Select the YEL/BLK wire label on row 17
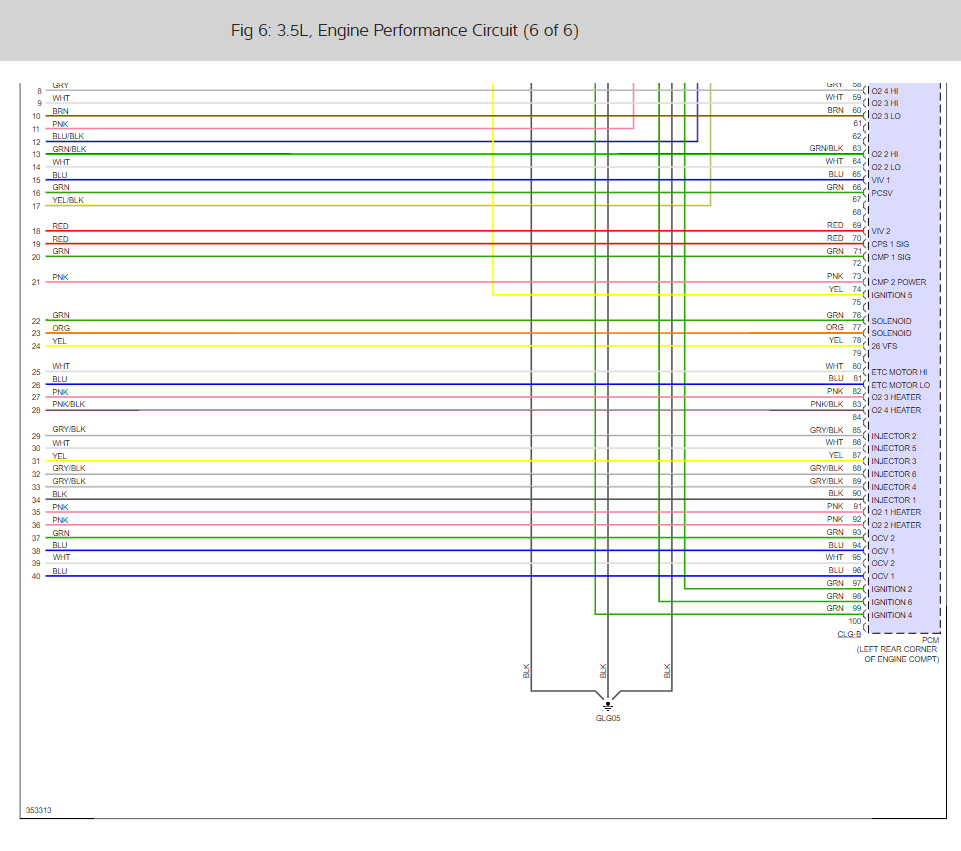961x851 pixels. click(x=68, y=200)
